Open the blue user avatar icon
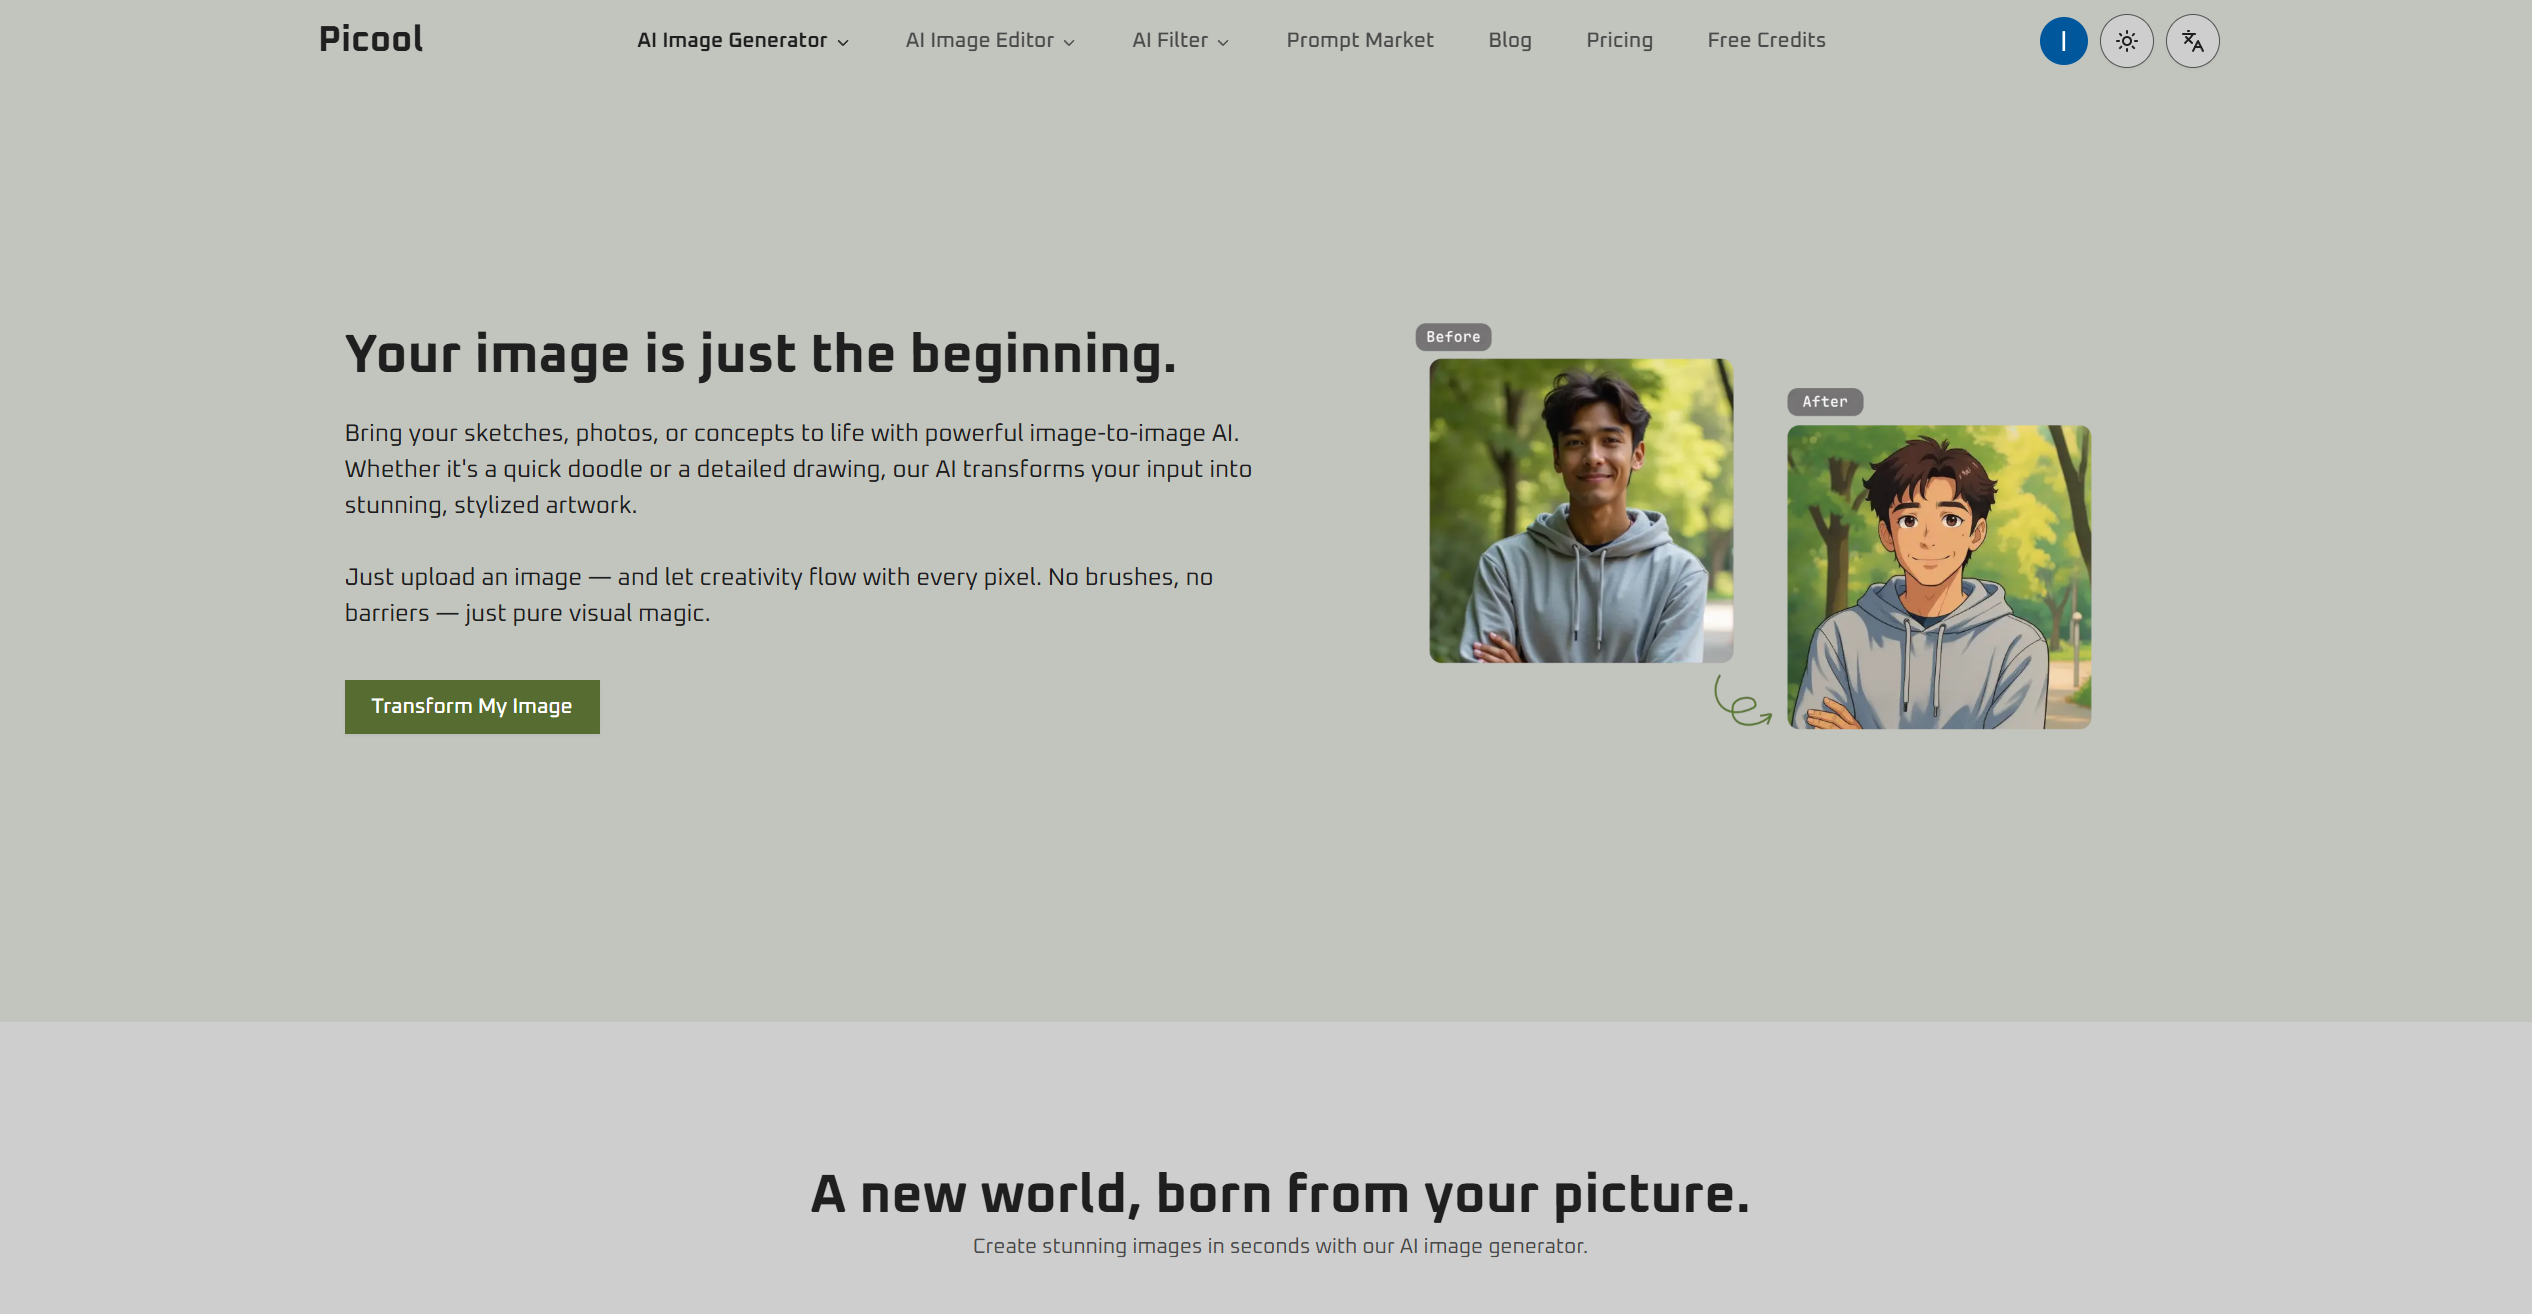The width and height of the screenshot is (2532, 1314). click(2063, 41)
